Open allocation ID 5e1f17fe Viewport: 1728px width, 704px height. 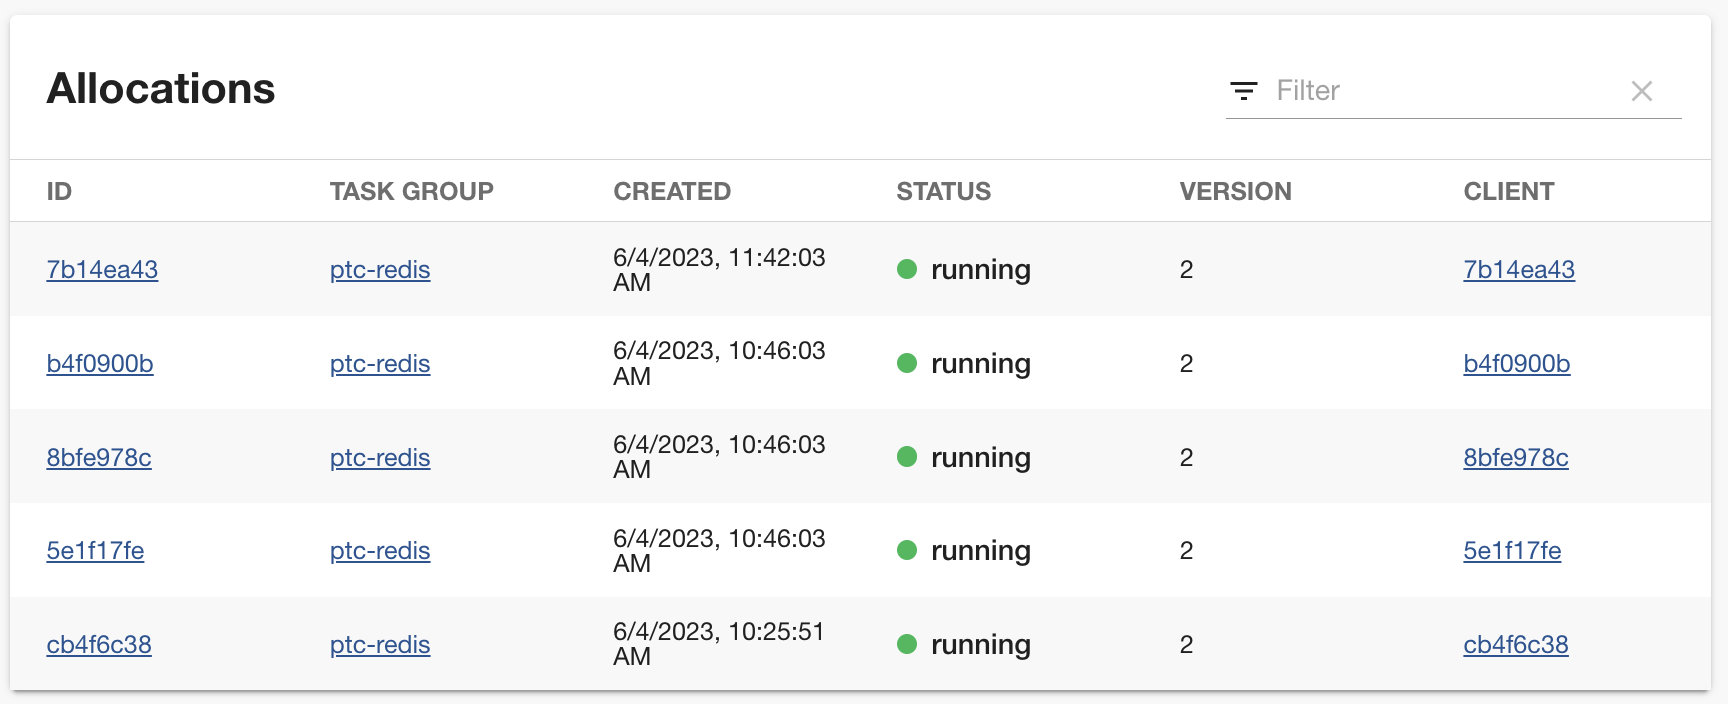tap(95, 551)
